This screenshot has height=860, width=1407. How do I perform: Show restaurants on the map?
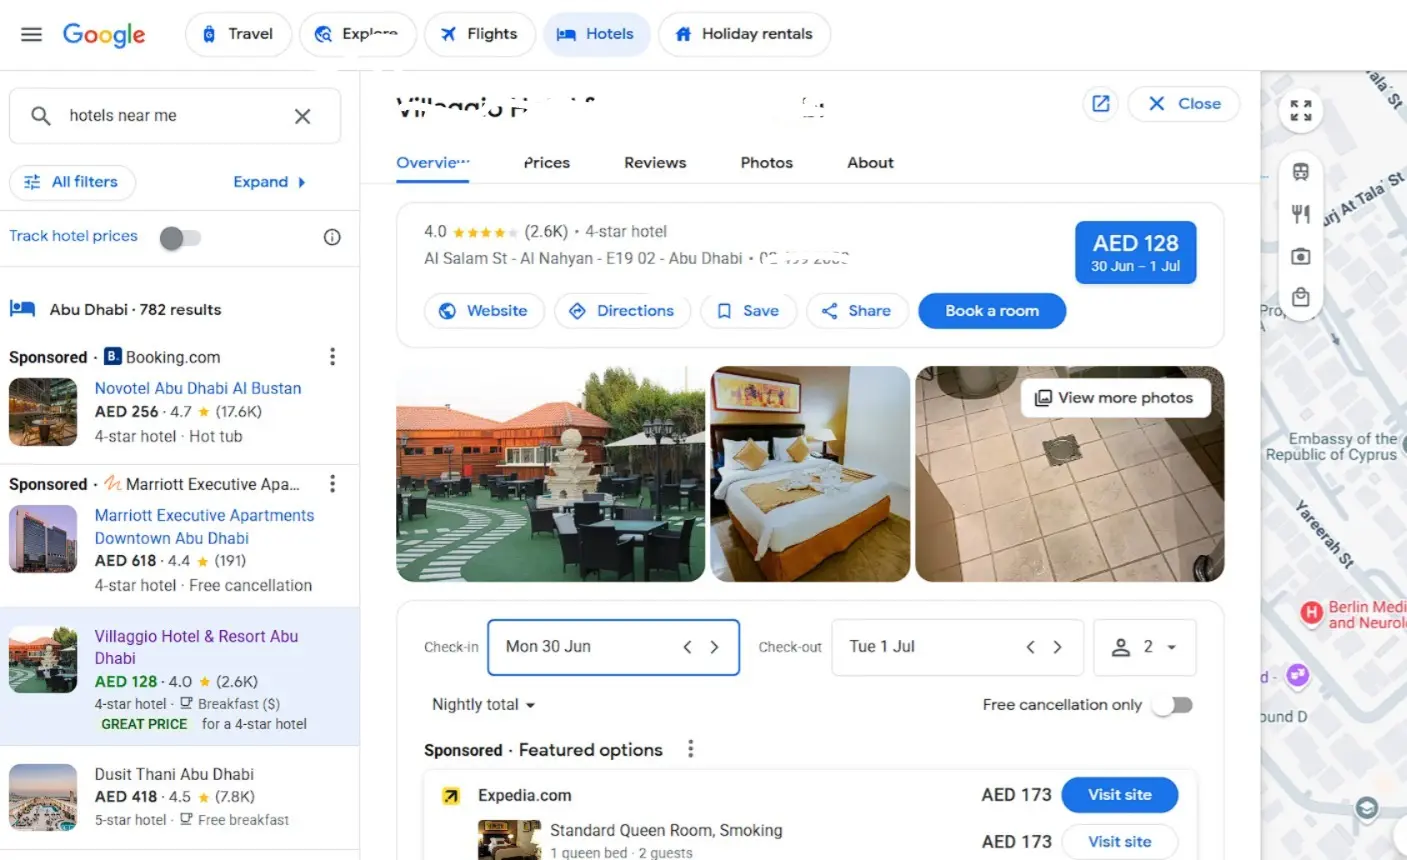pos(1301,214)
